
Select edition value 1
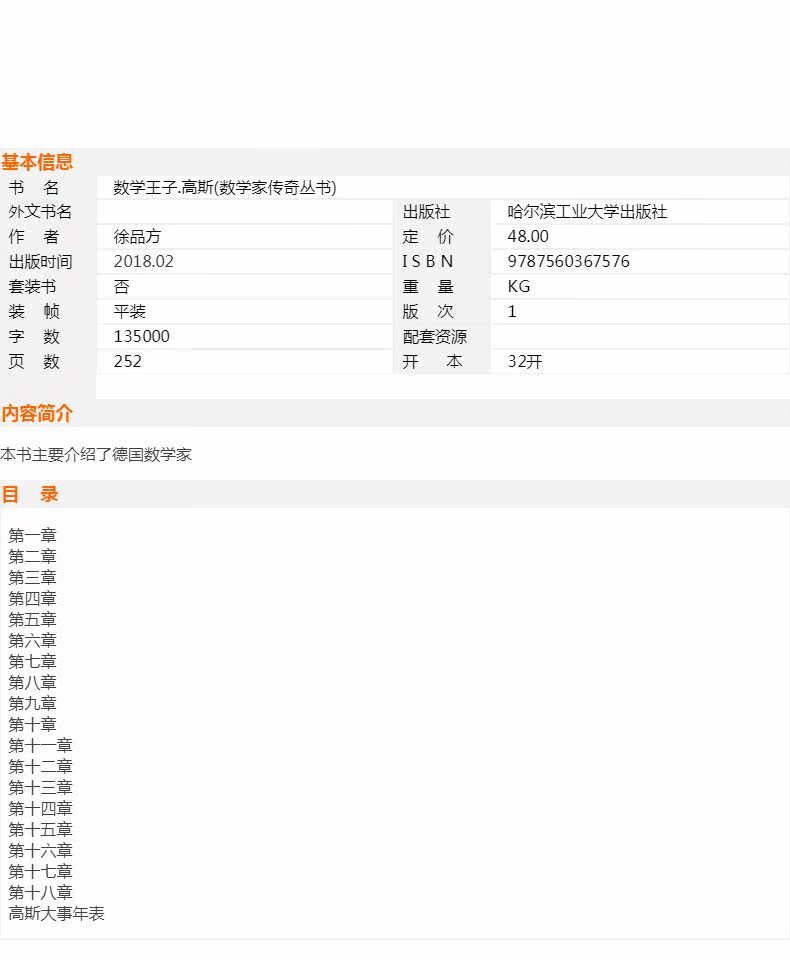[x=512, y=312]
